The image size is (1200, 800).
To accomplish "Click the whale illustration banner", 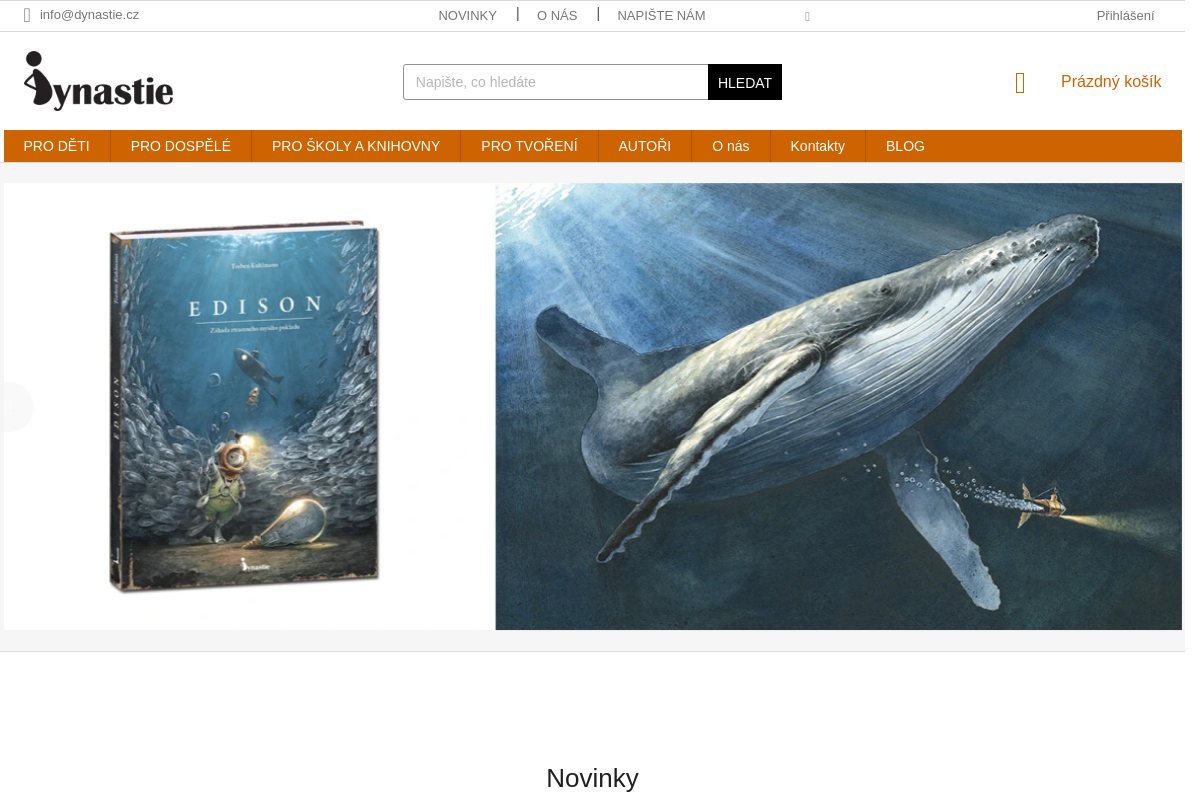I will [x=838, y=406].
